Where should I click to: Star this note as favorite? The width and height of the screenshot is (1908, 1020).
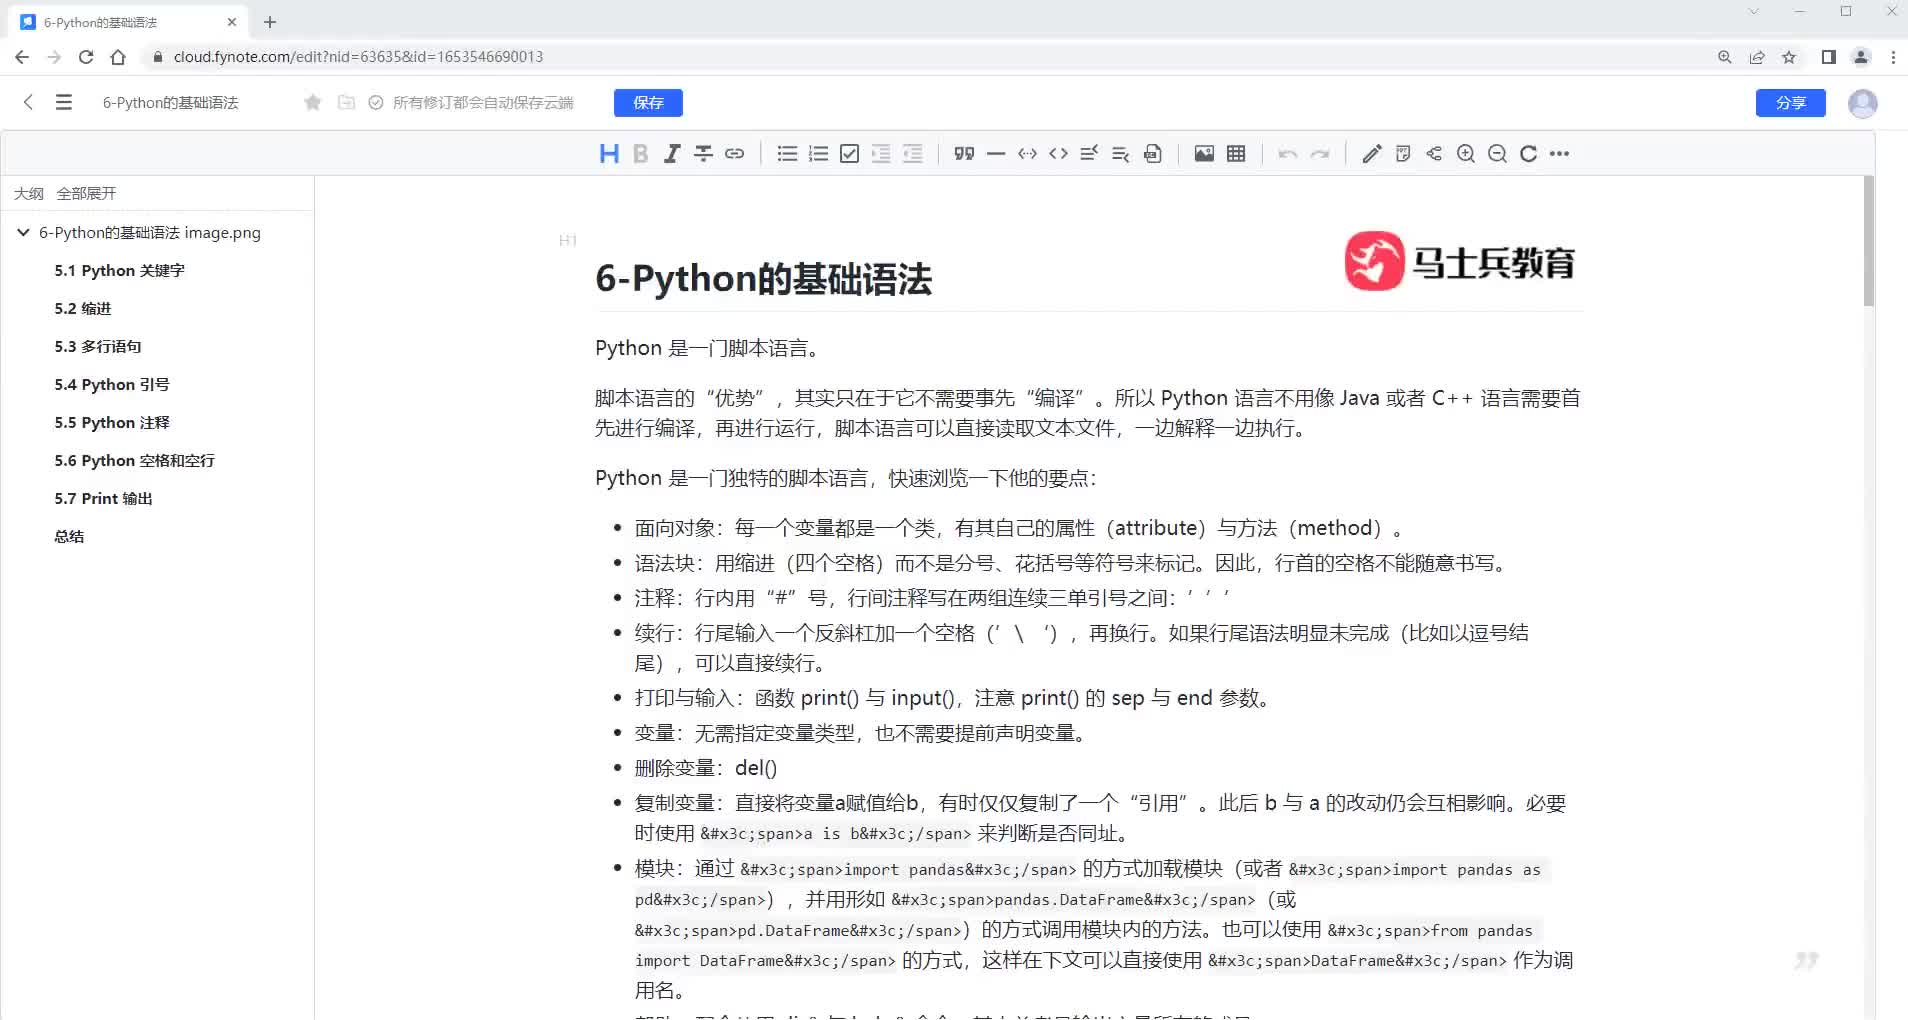[313, 103]
